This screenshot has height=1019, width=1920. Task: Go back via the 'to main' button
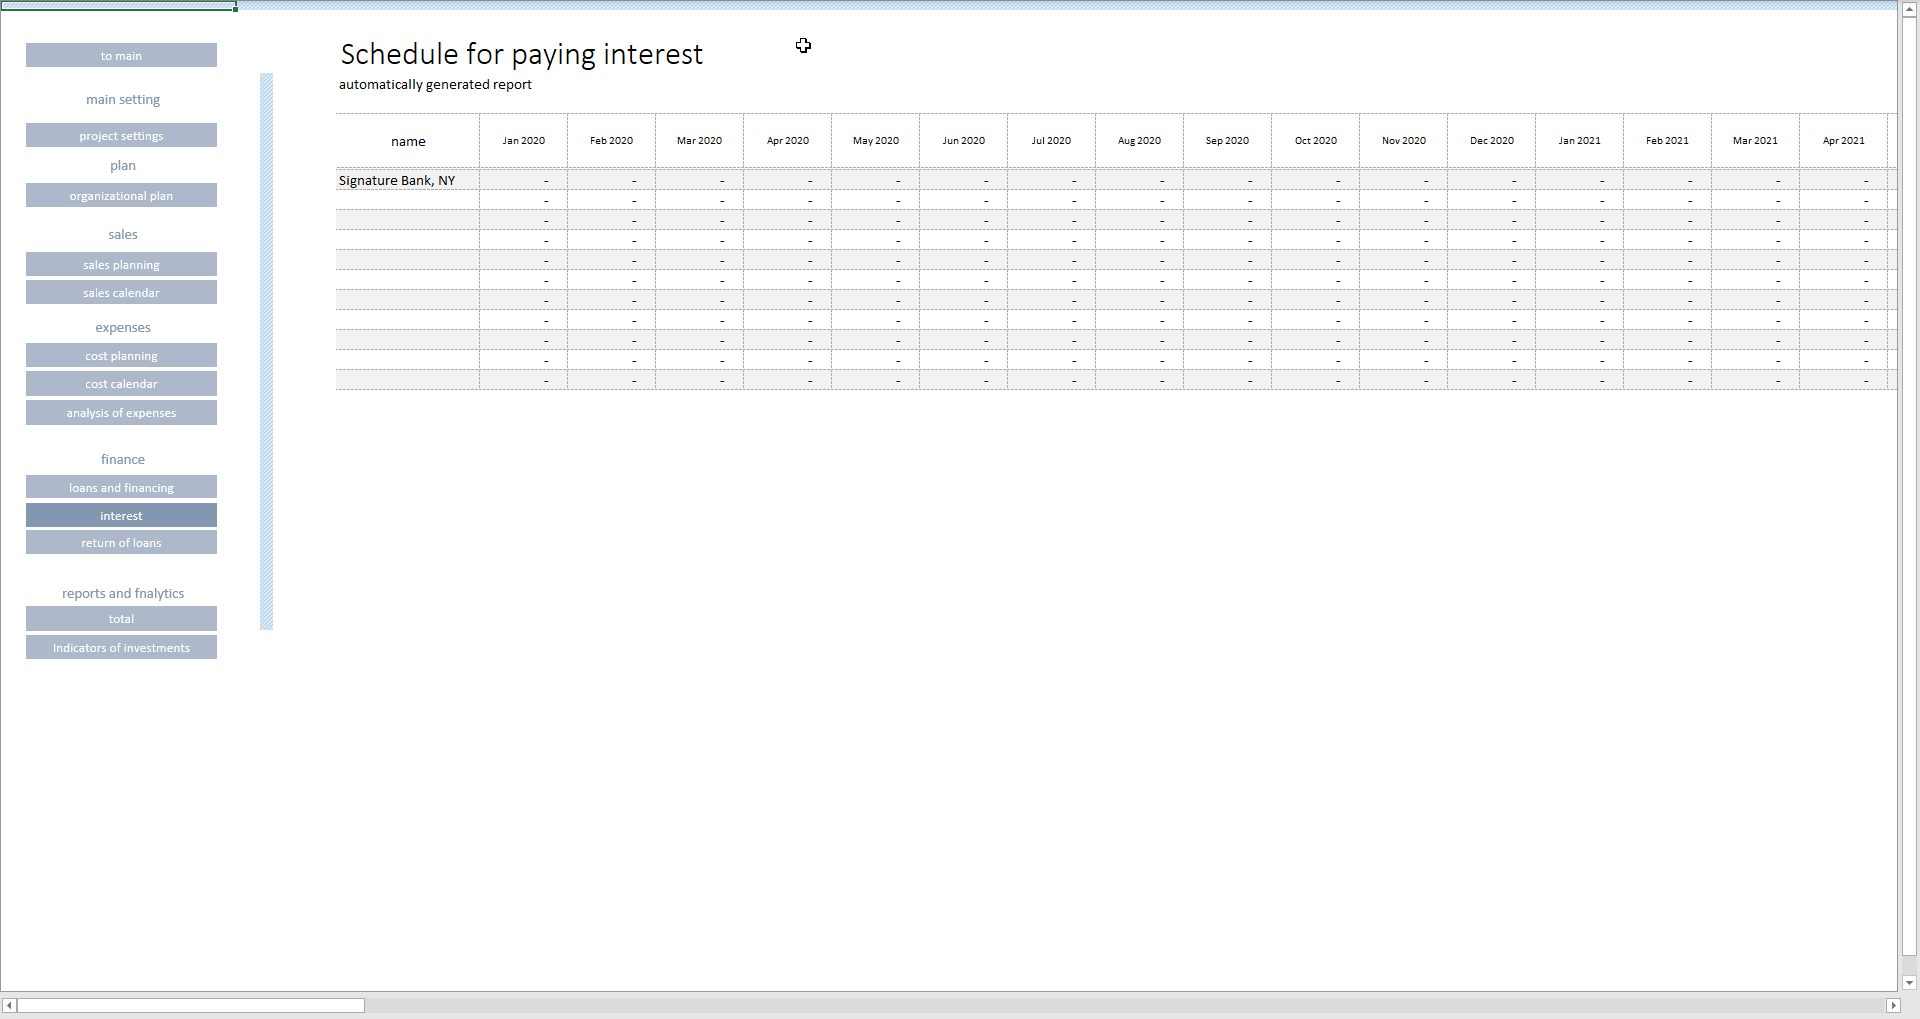click(x=121, y=55)
